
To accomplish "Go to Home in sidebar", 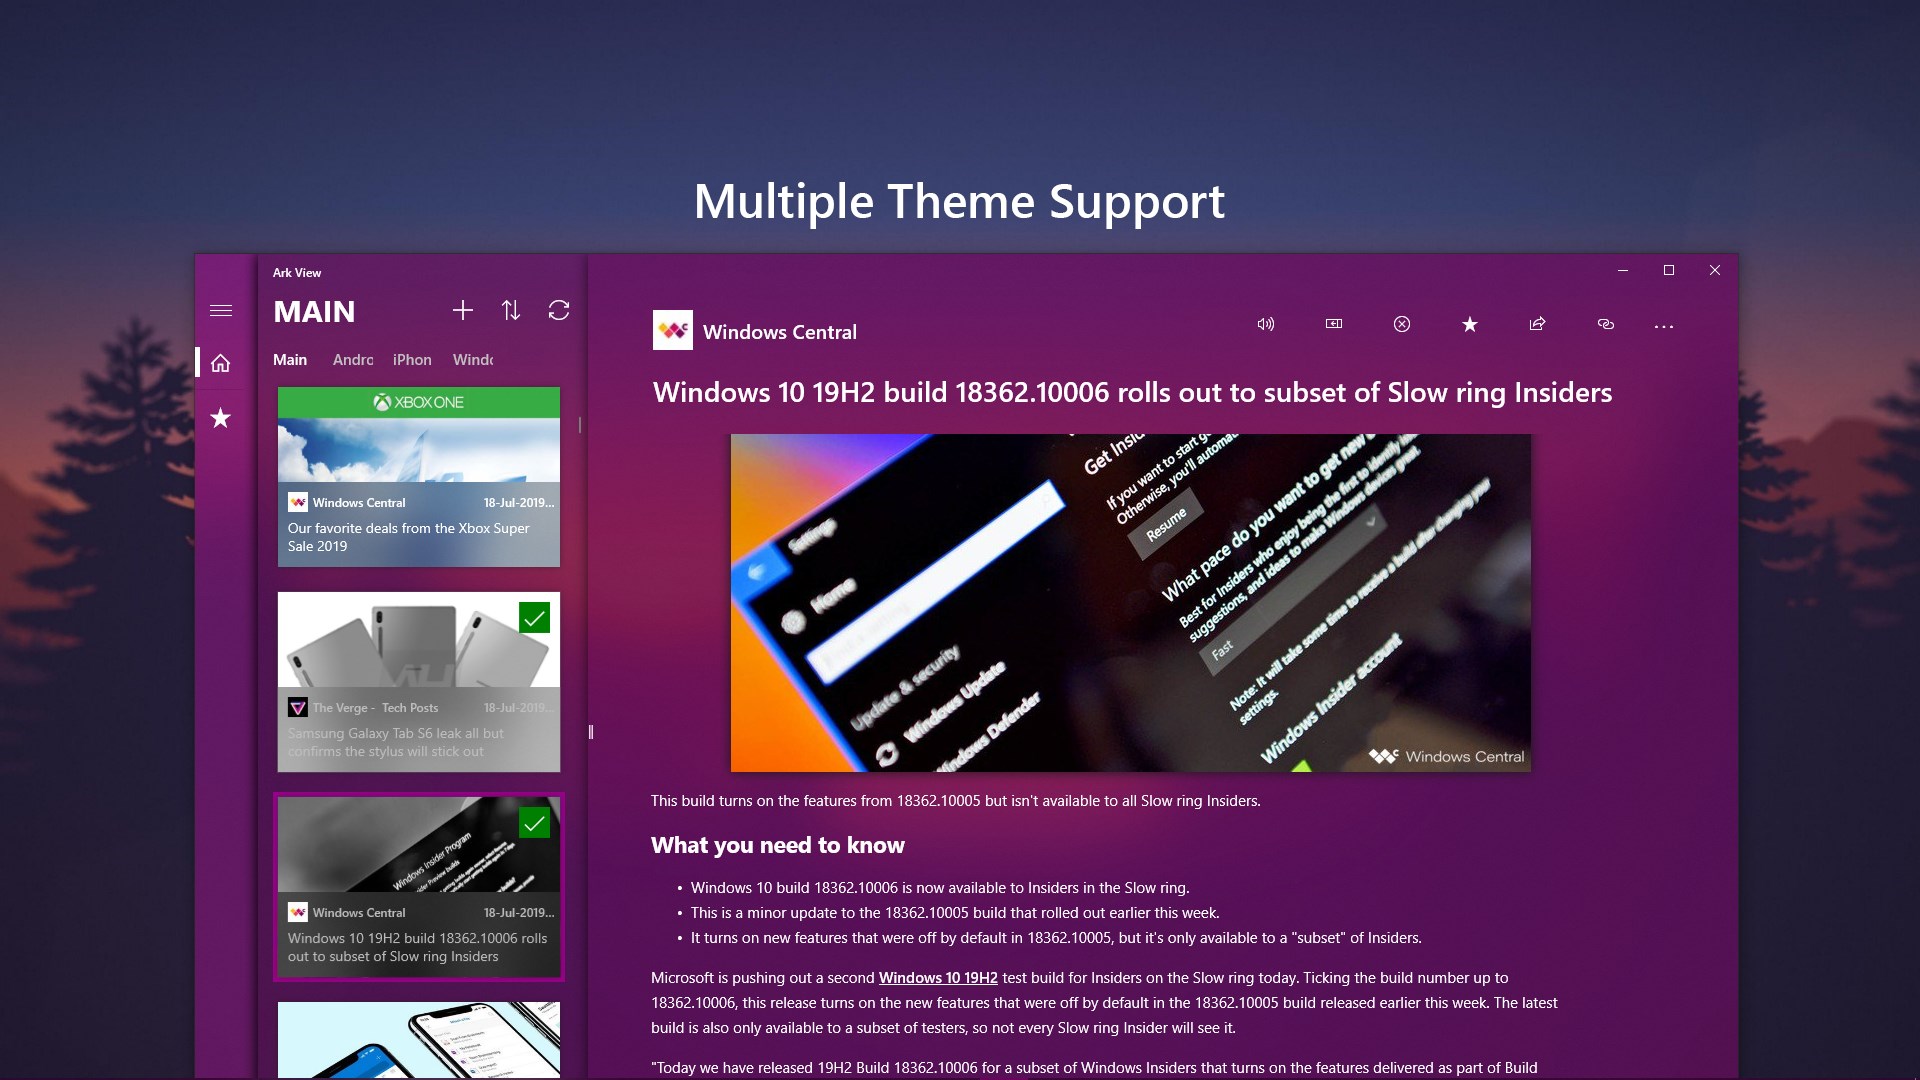I will click(x=221, y=363).
